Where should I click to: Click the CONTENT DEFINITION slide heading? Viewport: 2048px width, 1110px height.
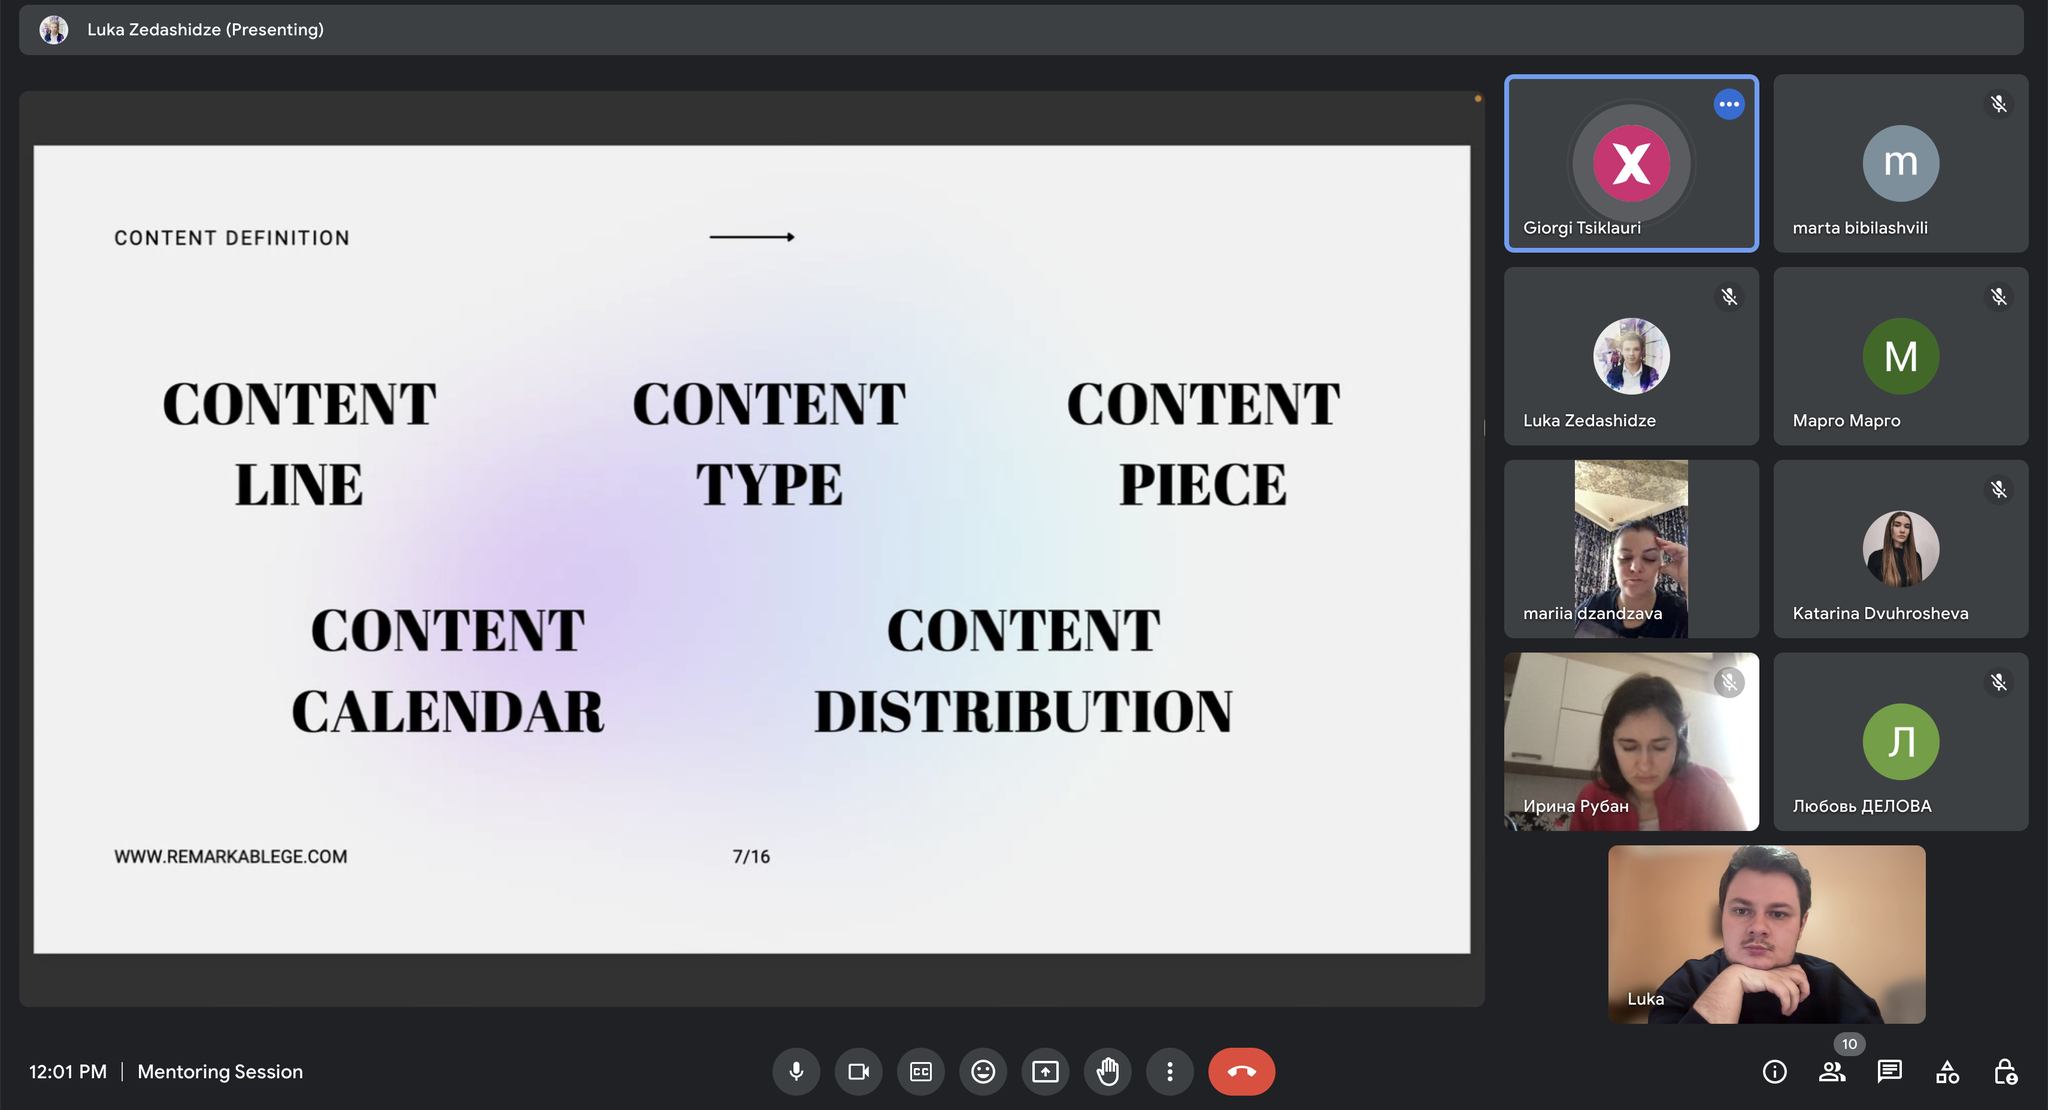(x=232, y=238)
